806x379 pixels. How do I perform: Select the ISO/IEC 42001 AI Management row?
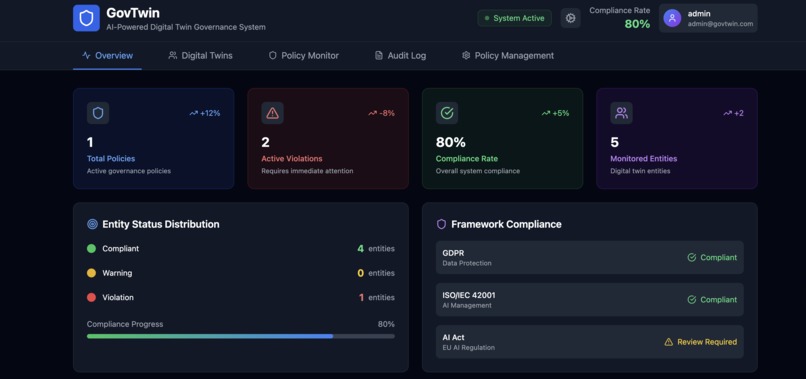pos(590,300)
